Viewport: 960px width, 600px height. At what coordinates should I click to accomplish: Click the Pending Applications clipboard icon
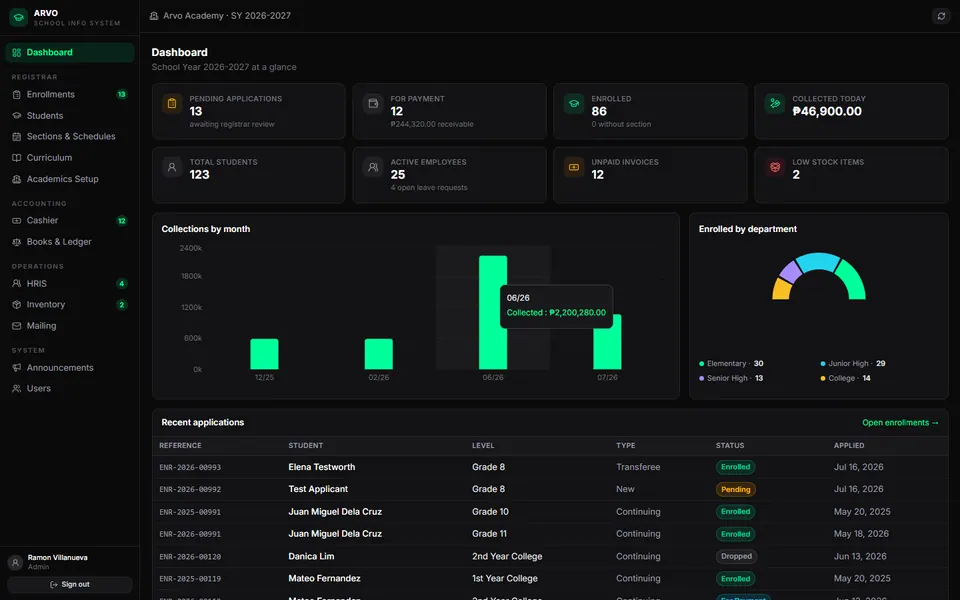[x=172, y=103]
